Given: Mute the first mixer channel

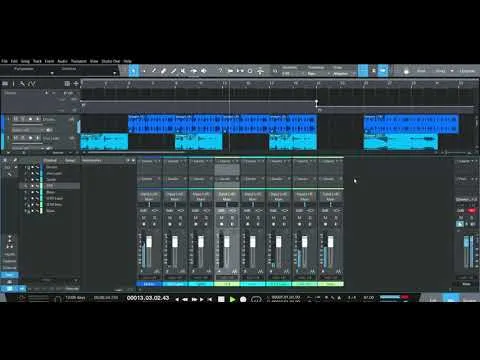Looking at the screenshot, I should tap(144, 218).
